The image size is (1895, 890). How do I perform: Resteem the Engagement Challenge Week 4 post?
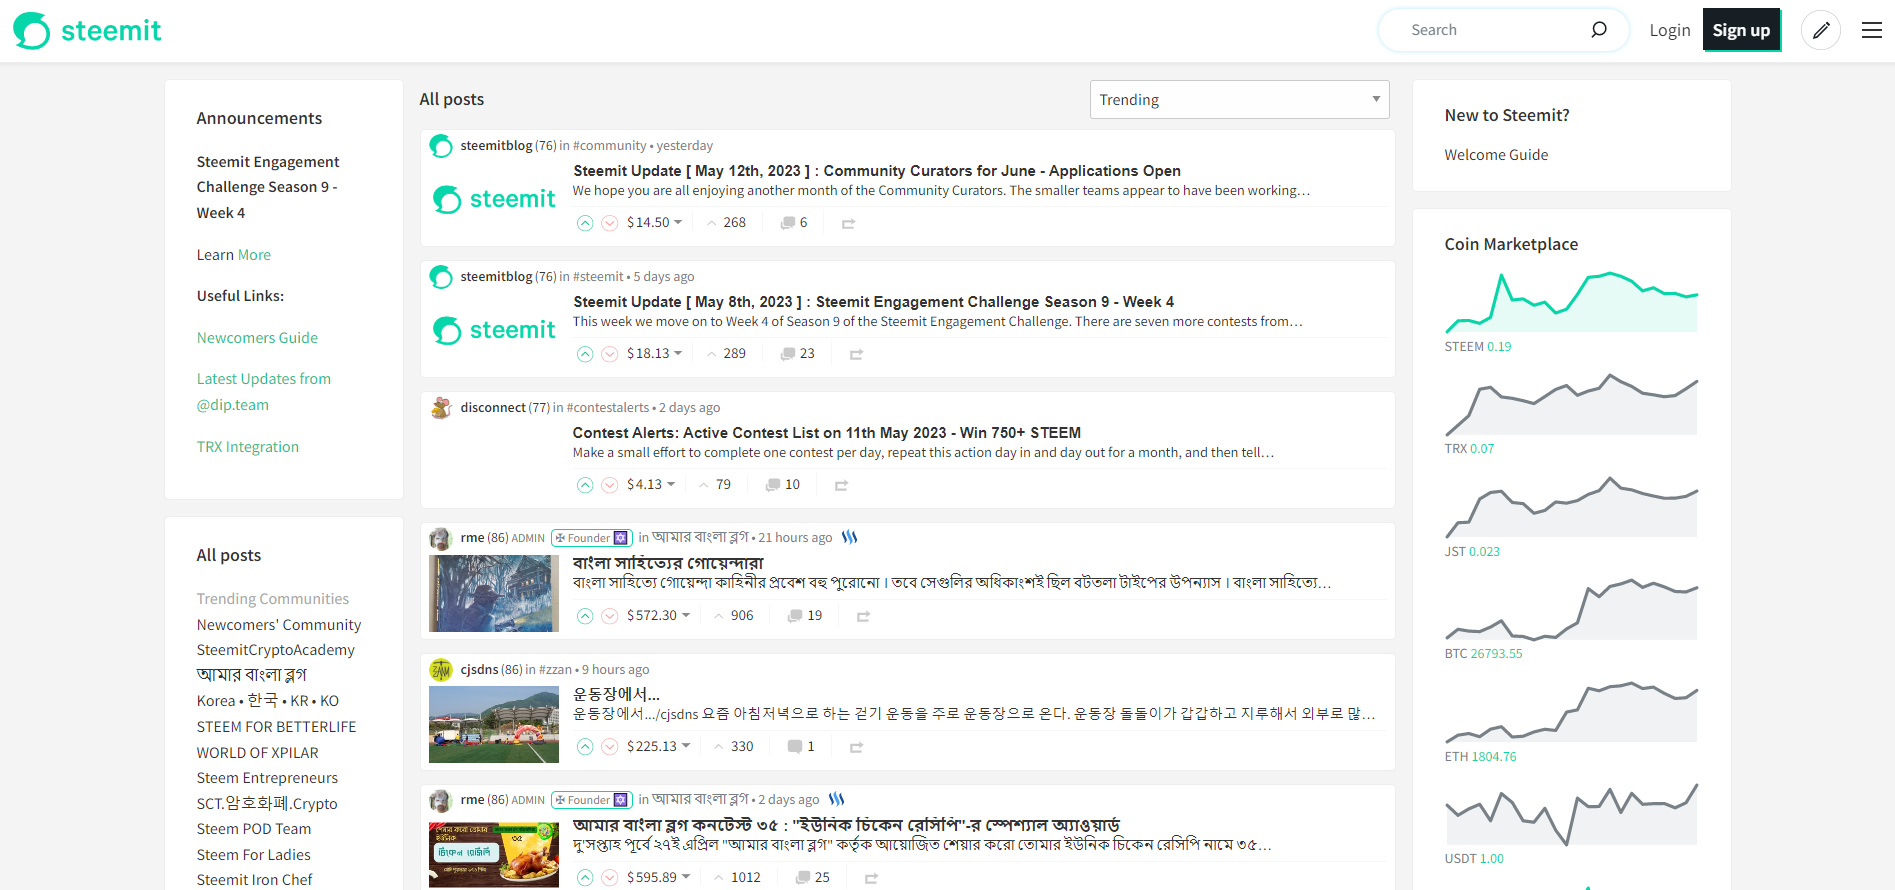(x=856, y=355)
